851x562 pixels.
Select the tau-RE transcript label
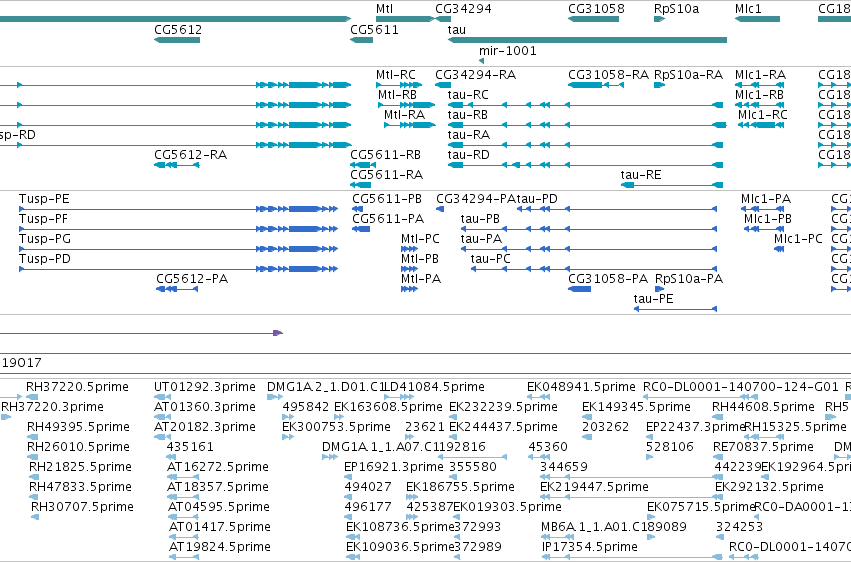(640, 175)
